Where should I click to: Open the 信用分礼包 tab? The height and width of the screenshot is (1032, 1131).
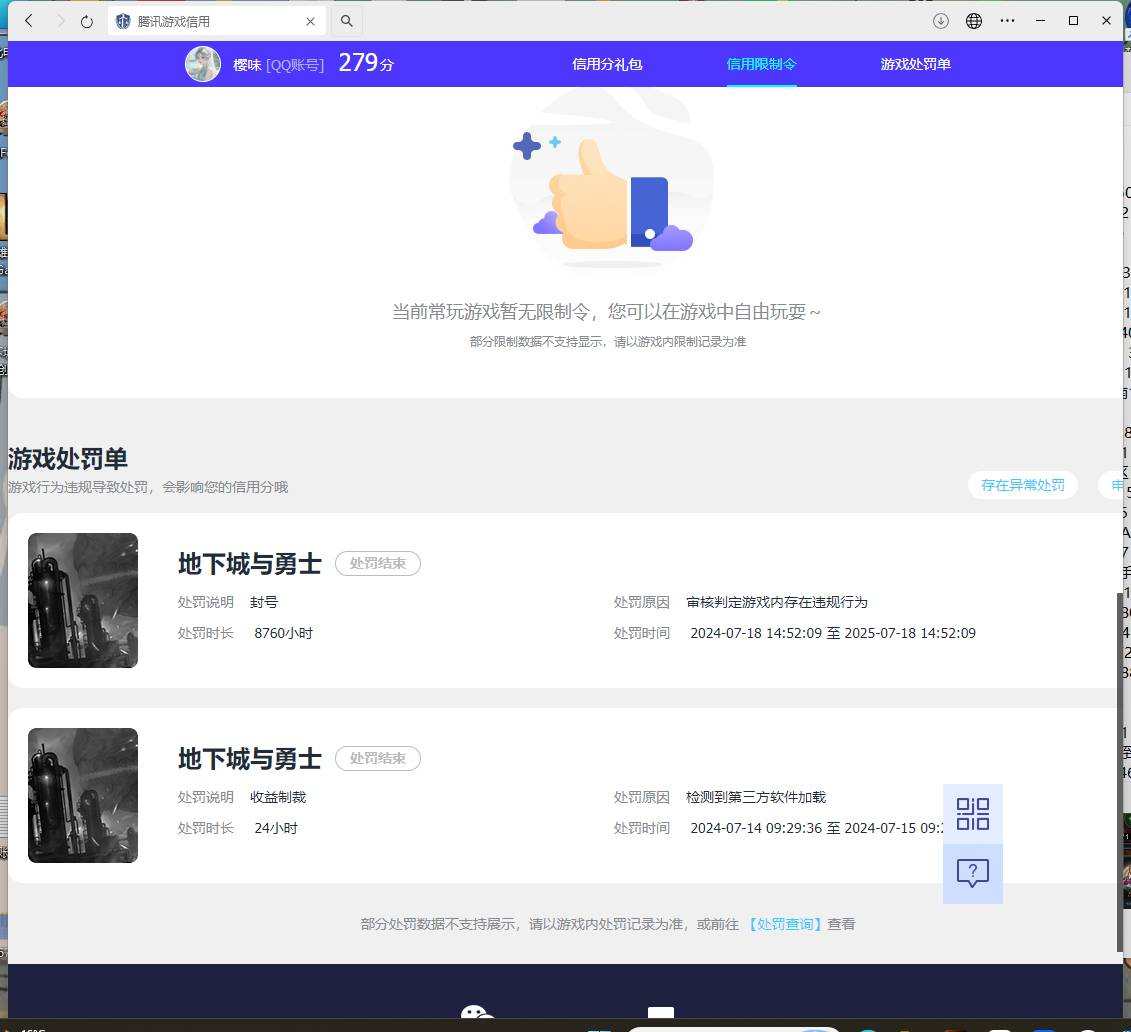(x=607, y=64)
